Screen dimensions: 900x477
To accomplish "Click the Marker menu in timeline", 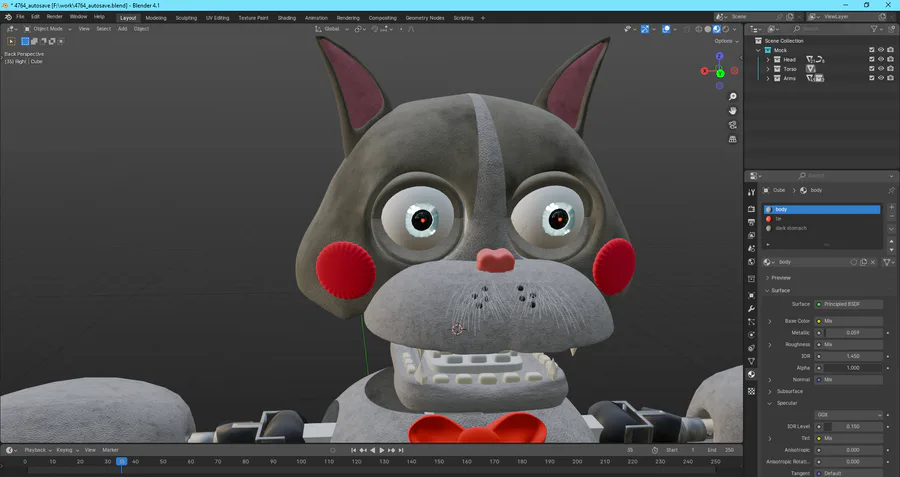I will 110,450.
